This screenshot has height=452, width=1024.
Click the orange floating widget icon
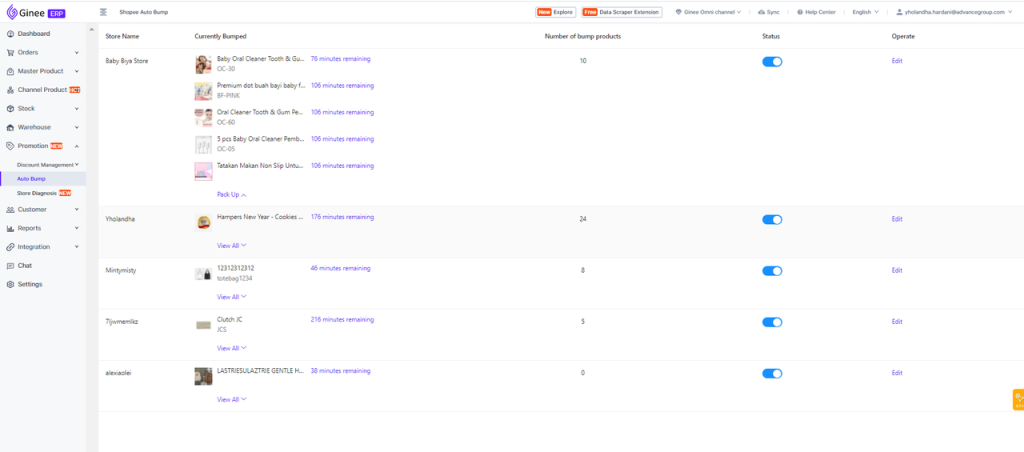pyautogui.click(x=1018, y=399)
